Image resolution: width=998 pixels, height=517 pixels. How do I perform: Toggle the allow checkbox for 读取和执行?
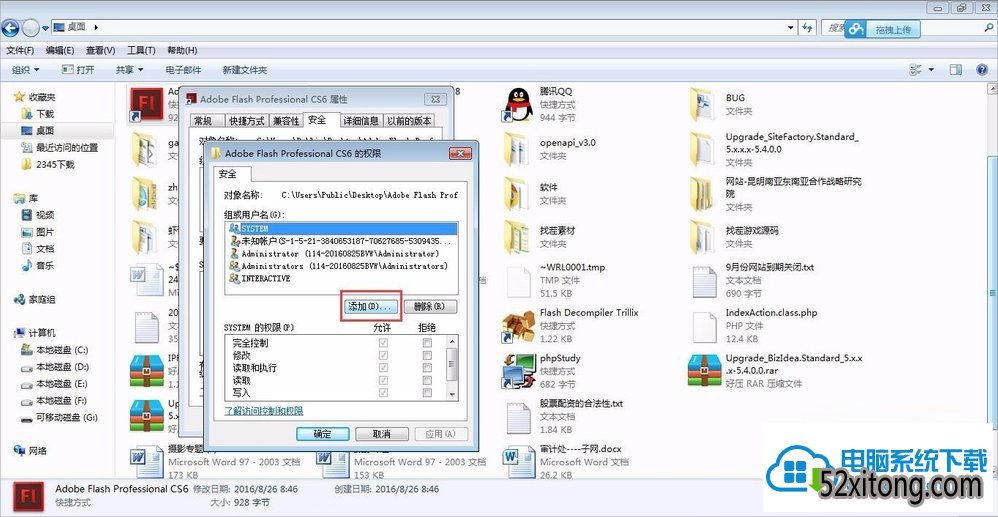(383, 368)
